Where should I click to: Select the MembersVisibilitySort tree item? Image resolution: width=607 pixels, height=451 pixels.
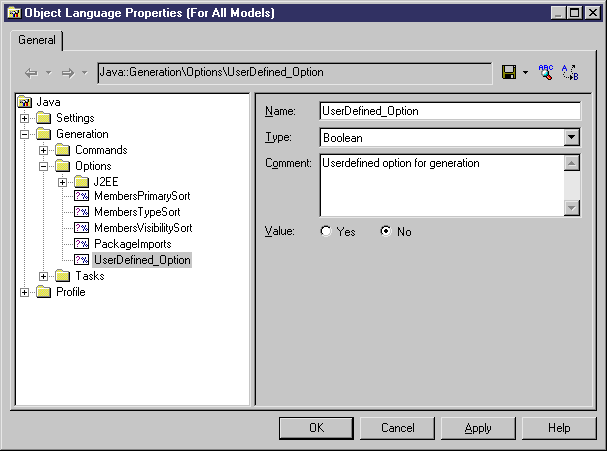(143, 228)
